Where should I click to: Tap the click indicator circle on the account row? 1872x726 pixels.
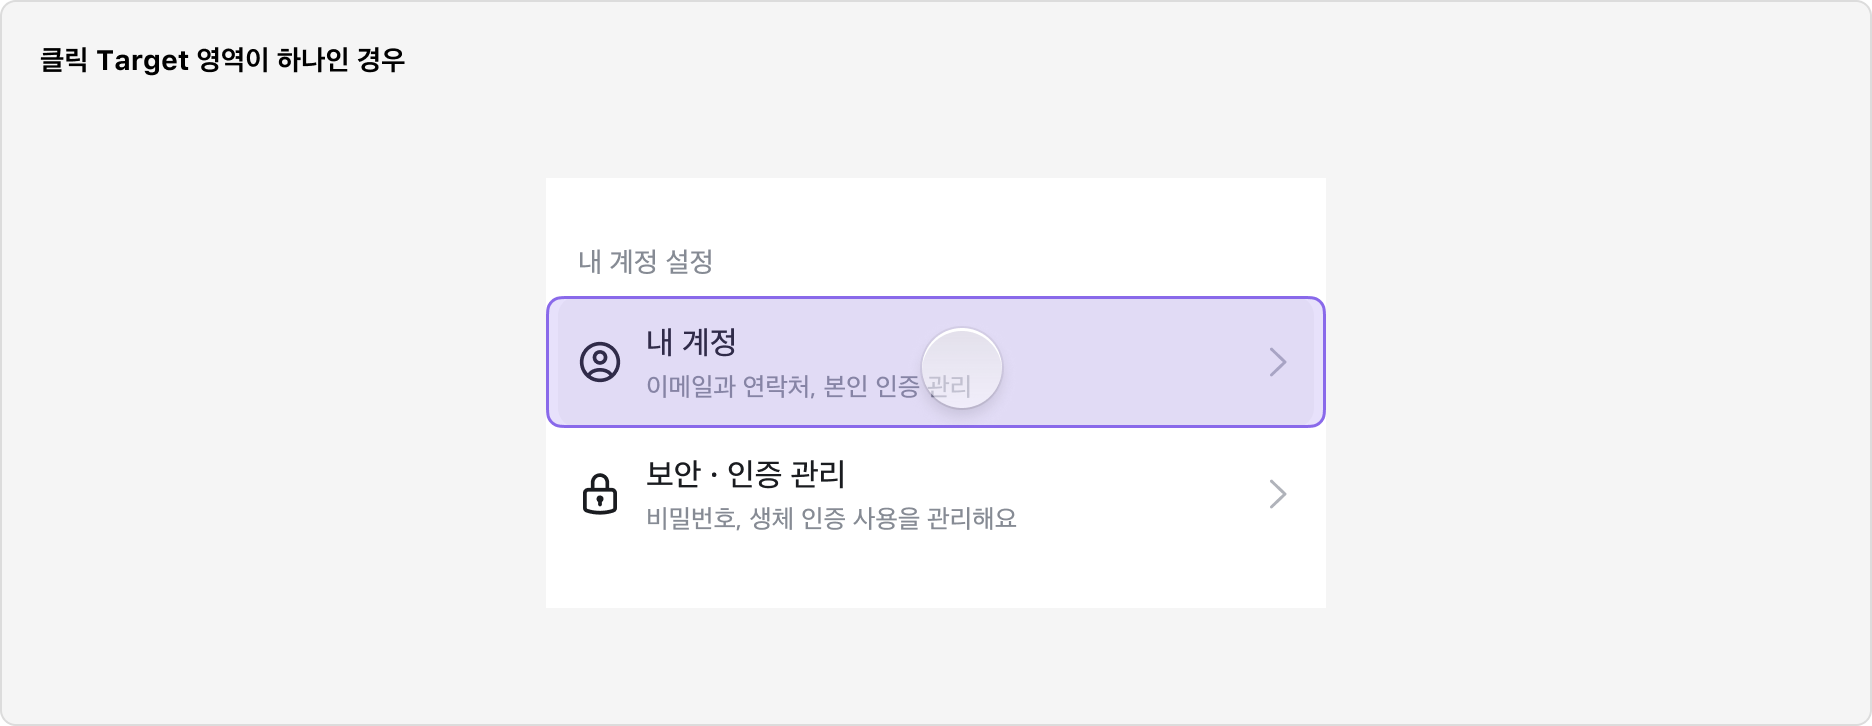click(x=963, y=368)
